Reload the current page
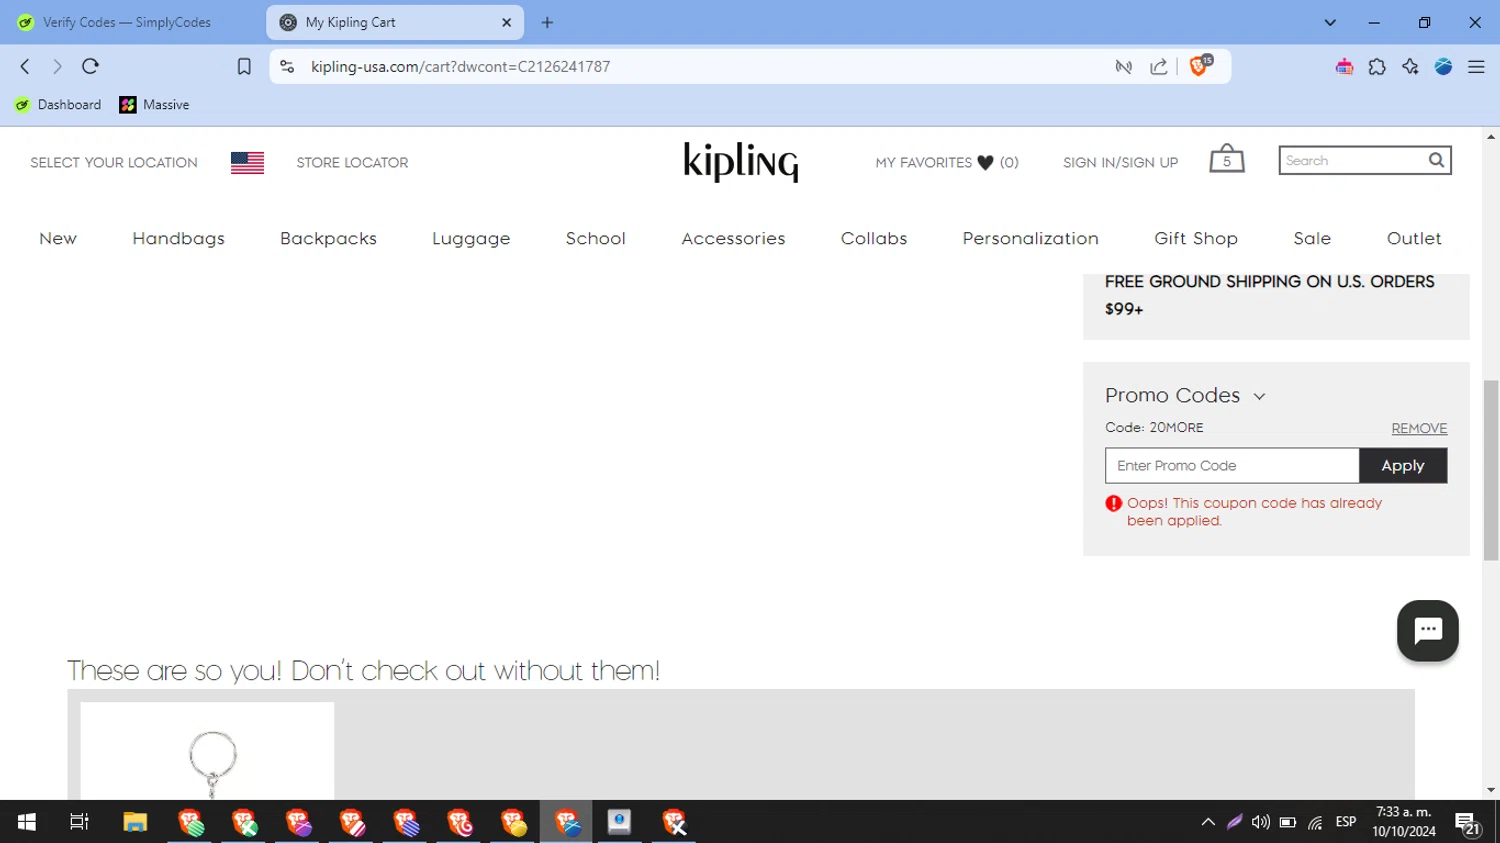Image resolution: width=1500 pixels, height=843 pixels. pyautogui.click(x=90, y=66)
